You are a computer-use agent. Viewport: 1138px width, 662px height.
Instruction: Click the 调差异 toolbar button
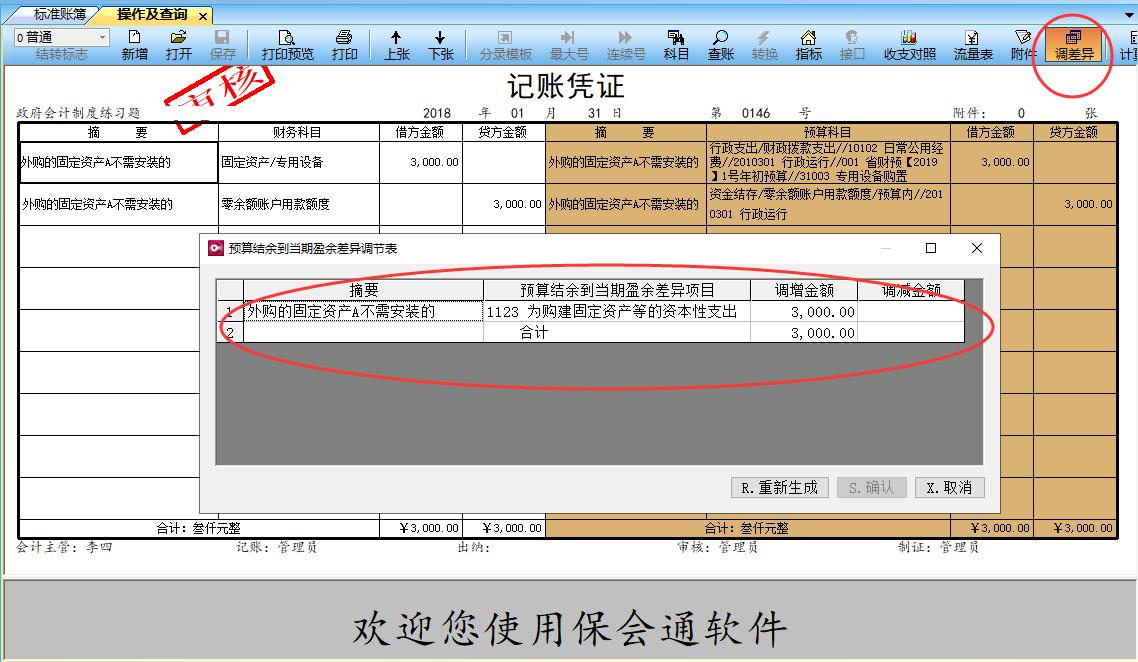(x=1074, y=45)
